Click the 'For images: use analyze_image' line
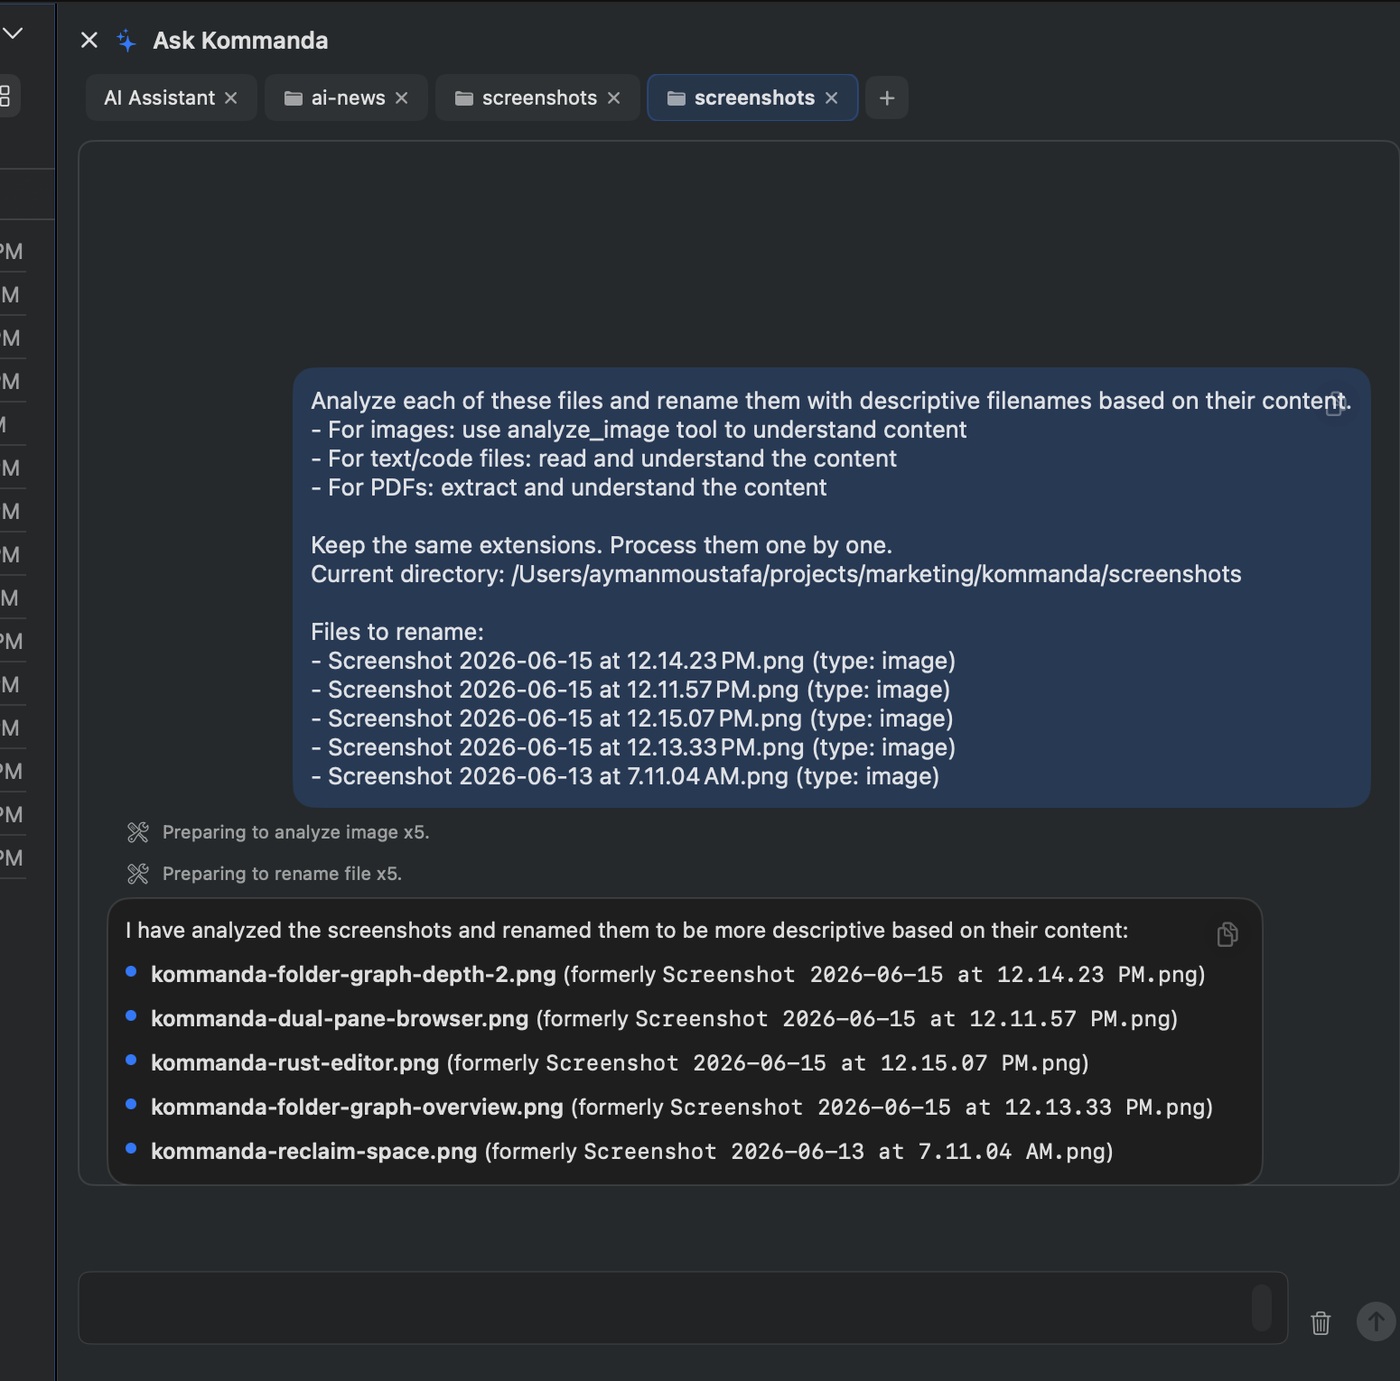The width and height of the screenshot is (1400, 1381). tap(639, 429)
